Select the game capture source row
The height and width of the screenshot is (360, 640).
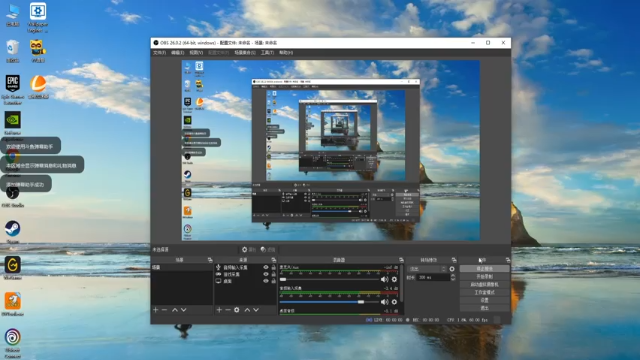pos(246,274)
